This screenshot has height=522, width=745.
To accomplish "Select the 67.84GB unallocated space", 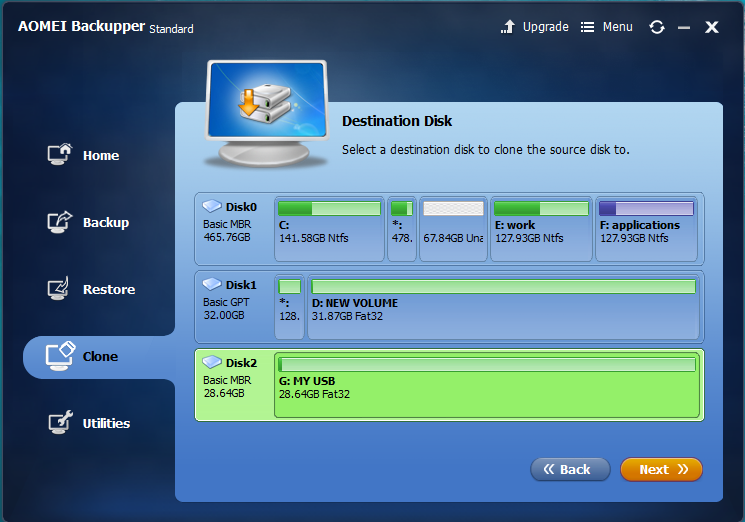I will (453, 229).
